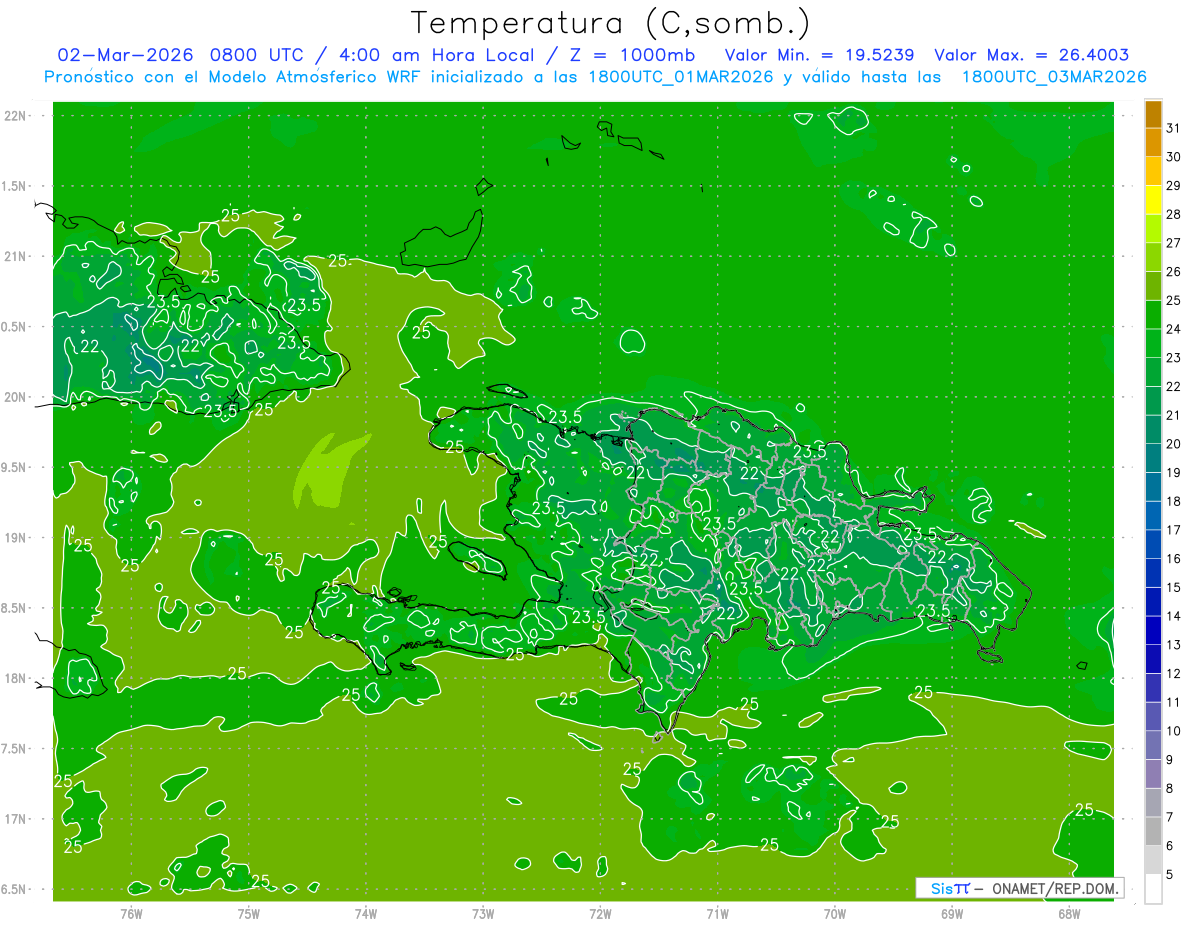Click the colorbar scale label "13"
The width and height of the screenshot is (1200, 927).
[1174, 645]
